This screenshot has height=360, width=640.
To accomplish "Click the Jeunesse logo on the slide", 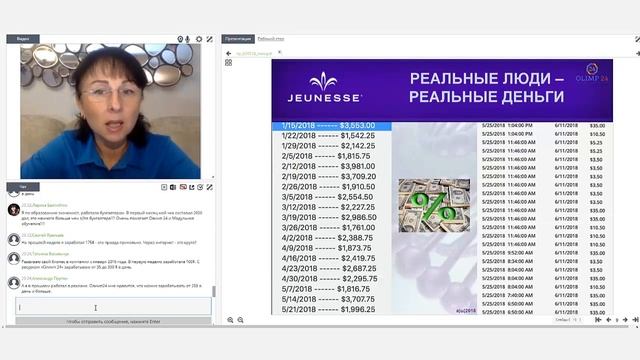I will click(x=324, y=87).
